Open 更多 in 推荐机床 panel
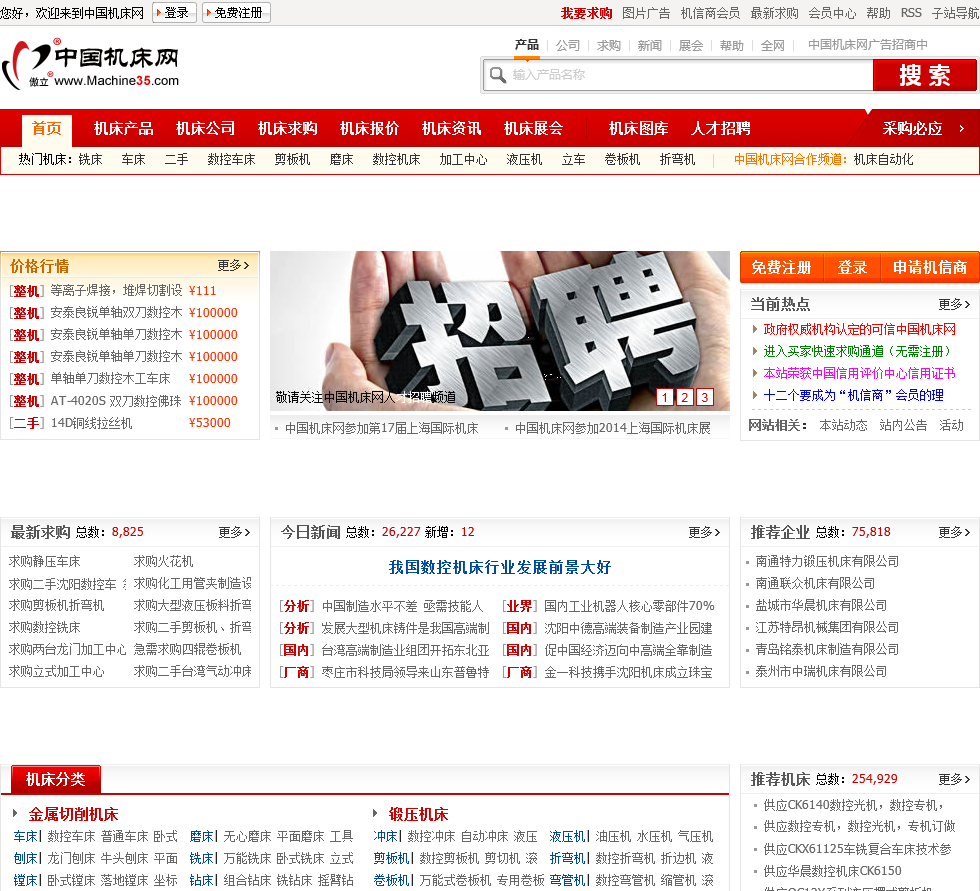The height and width of the screenshot is (891, 980). pos(954,779)
